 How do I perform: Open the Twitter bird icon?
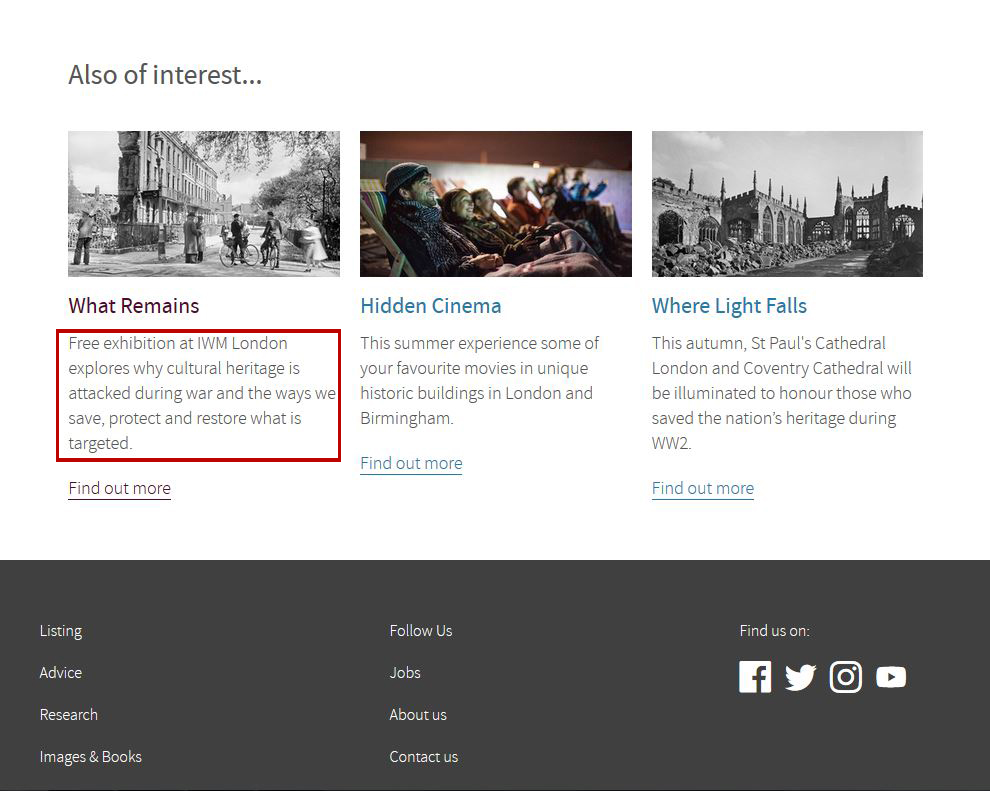point(800,677)
